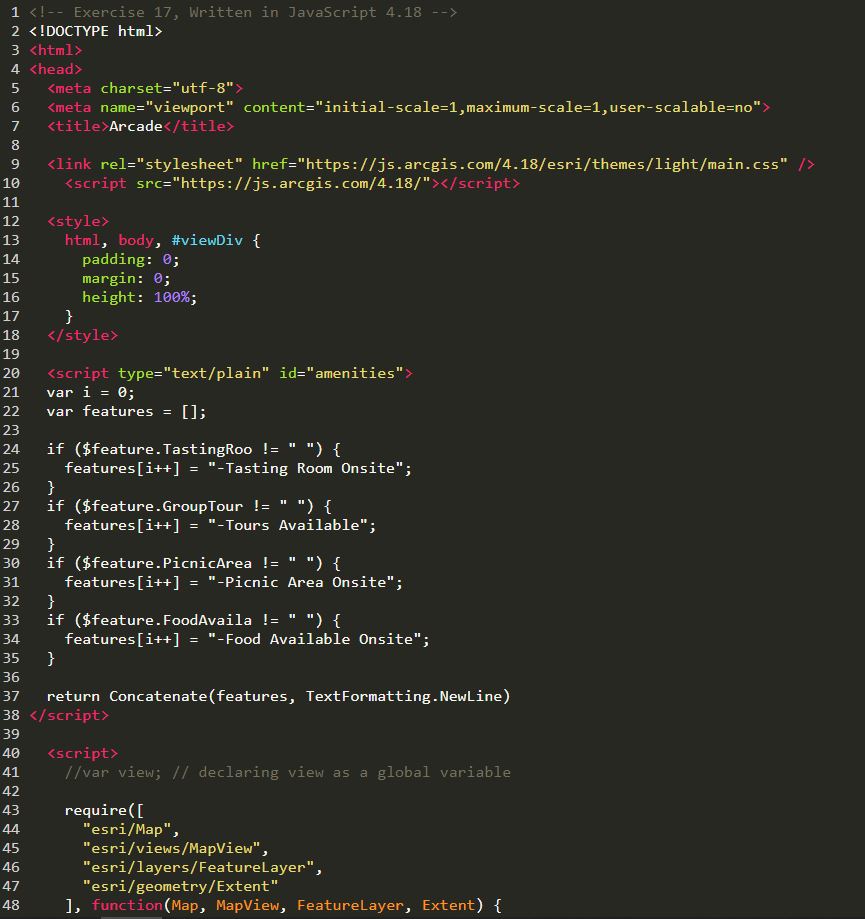Click the <!DOCTYPE html> declaration
This screenshot has width=865, height=919.
click(95, 31)
